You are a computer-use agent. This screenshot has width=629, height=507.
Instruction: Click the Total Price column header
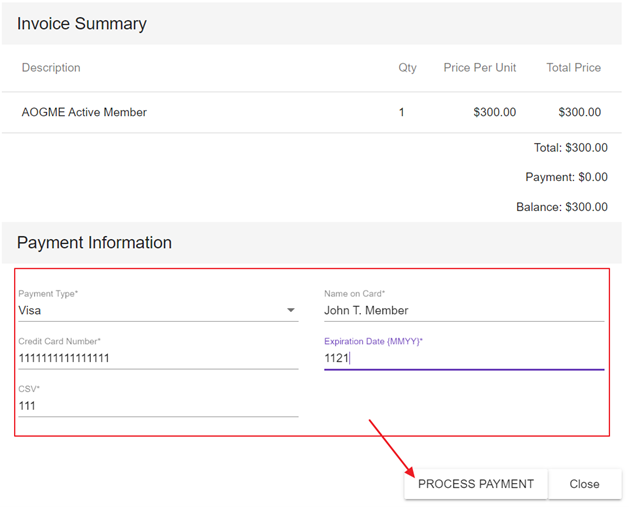click(x=574, y=67)
